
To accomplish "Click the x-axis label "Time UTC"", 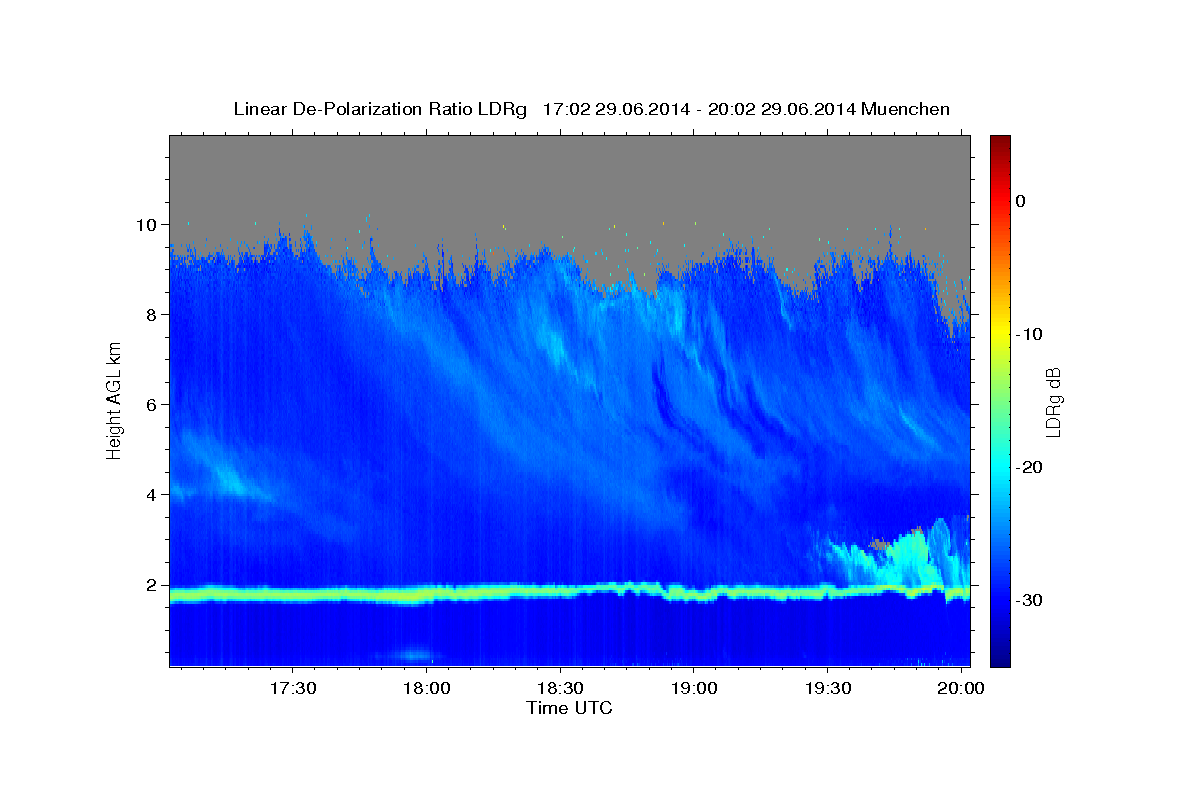I will click(569, 708).
